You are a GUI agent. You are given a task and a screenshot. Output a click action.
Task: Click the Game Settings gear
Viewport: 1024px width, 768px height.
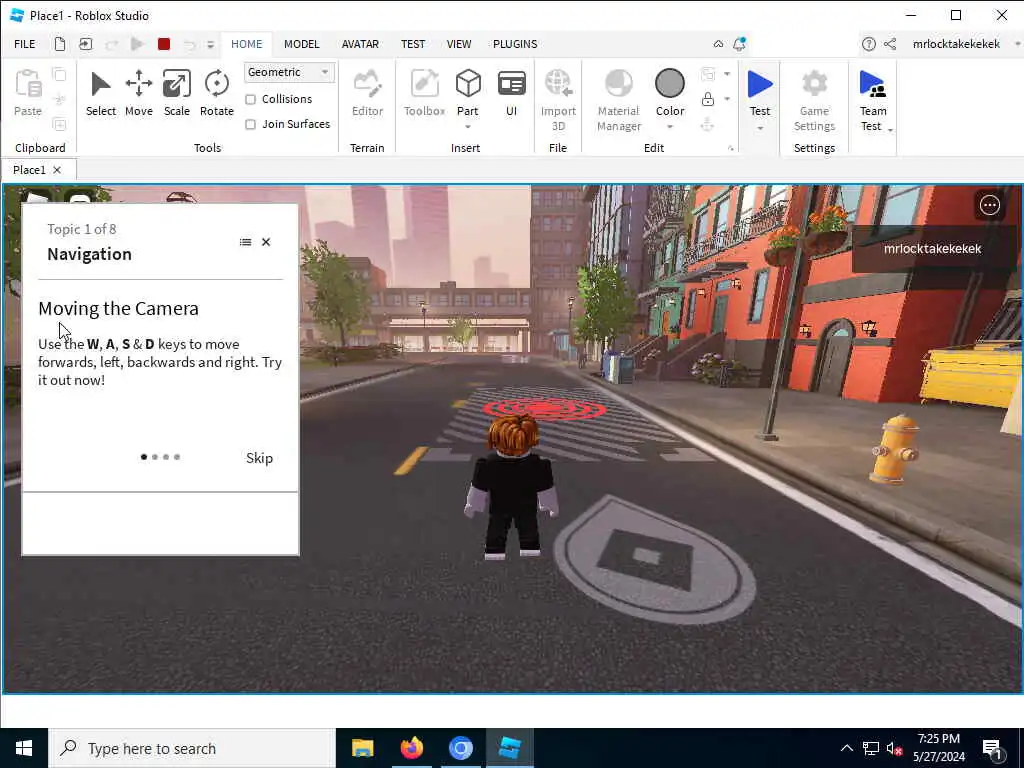coord(814,99)
